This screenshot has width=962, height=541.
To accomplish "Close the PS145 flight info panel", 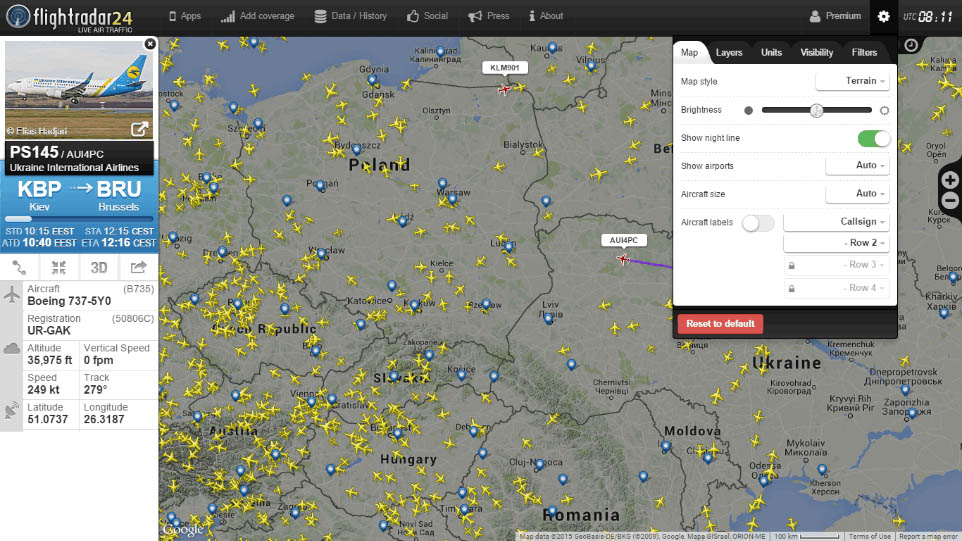I will (x=150, y=44).
